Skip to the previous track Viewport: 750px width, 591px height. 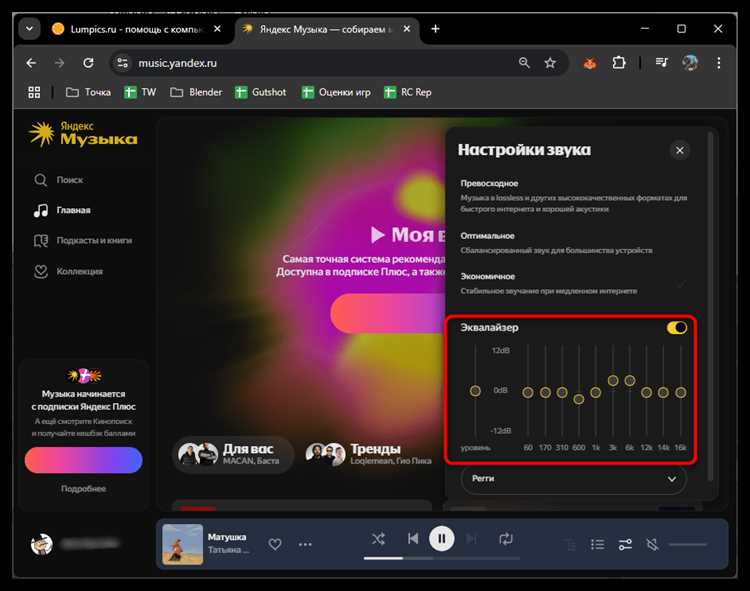pyautogui.click(x=413, y=539)
